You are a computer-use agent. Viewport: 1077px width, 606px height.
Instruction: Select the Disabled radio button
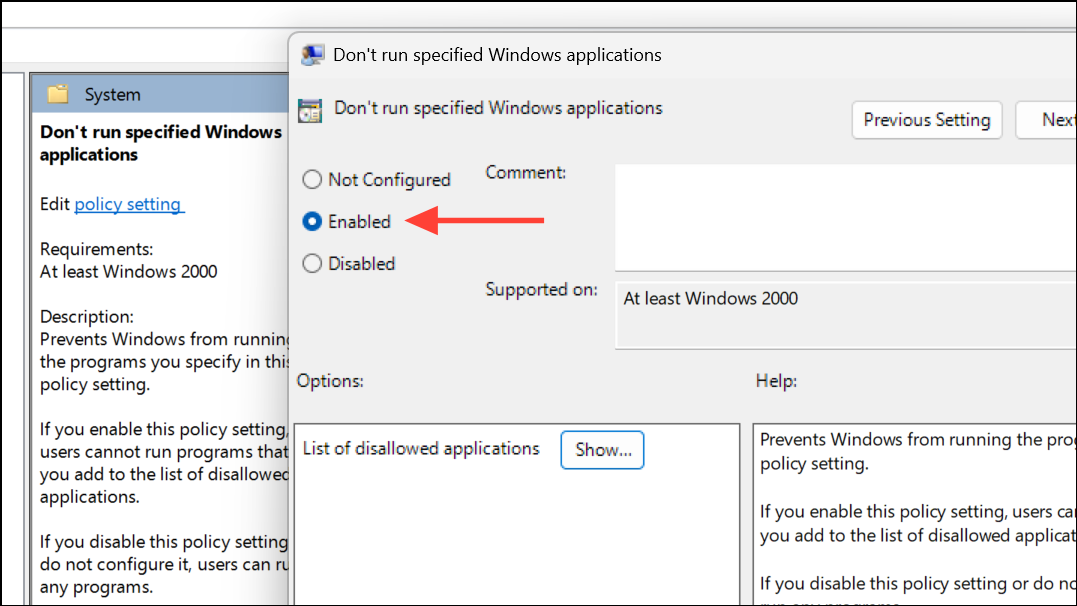click(312, 263)
